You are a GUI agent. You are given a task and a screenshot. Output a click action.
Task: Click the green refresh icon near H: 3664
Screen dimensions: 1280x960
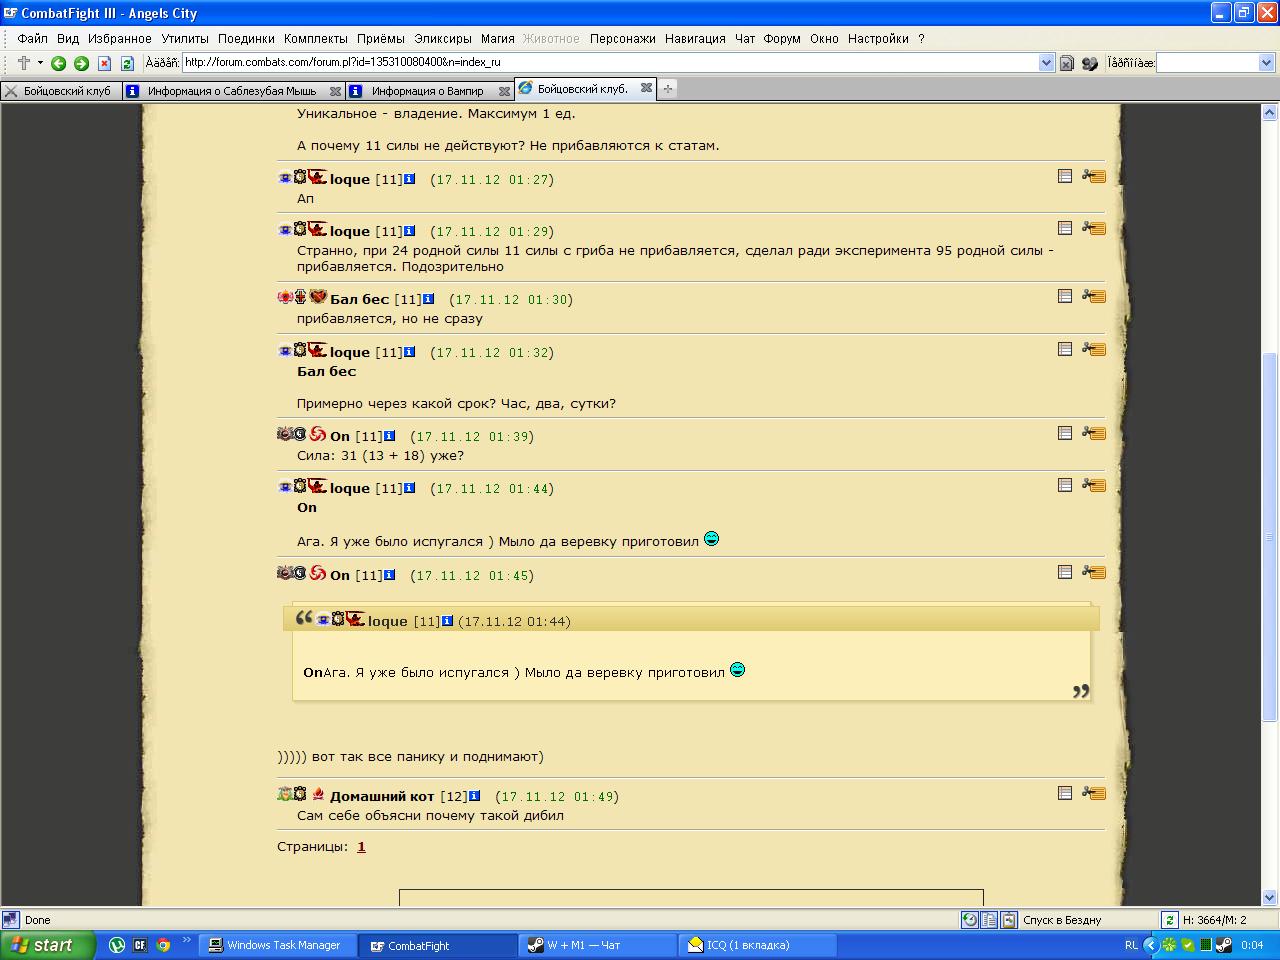(x=1170, y=920)
